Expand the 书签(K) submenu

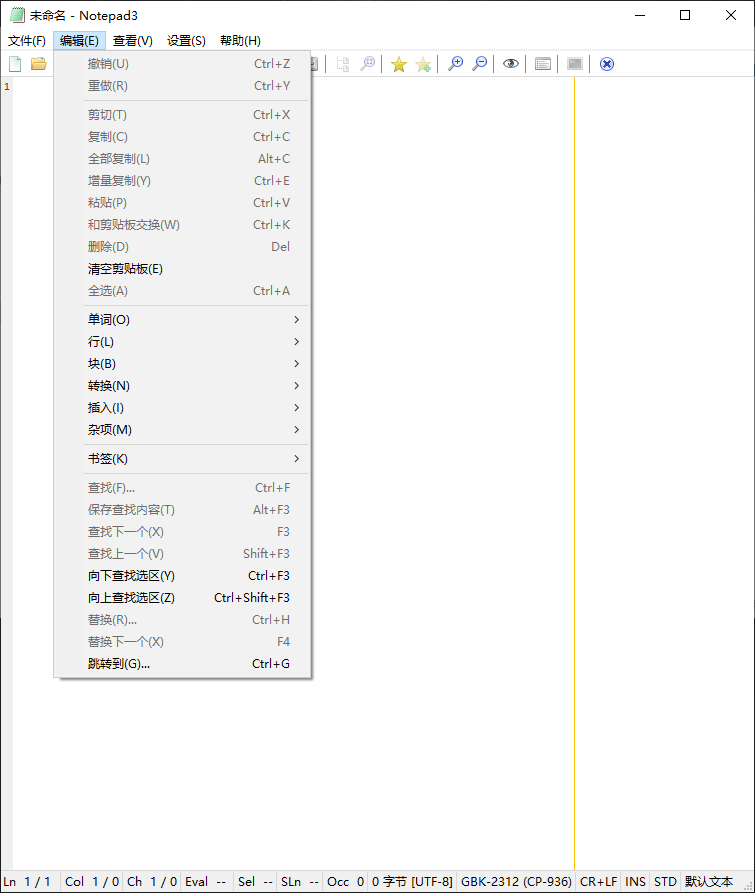tap(182, 458)
